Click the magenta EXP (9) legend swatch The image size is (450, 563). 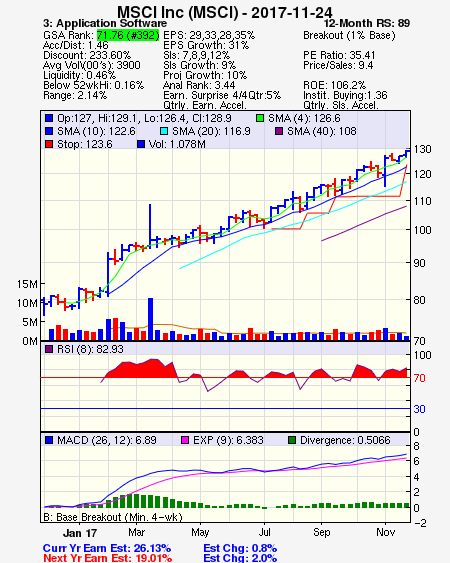[x=185, y=440]
